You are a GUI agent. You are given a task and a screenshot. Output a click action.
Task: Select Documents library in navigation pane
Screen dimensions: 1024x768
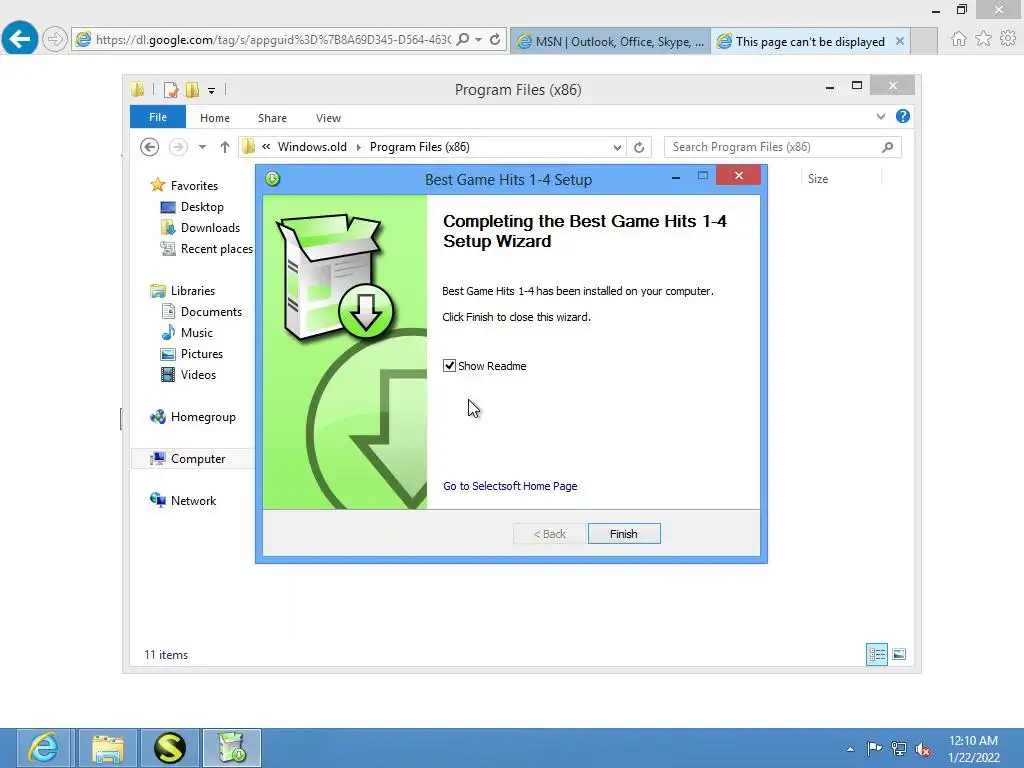[x=211, y=312]
